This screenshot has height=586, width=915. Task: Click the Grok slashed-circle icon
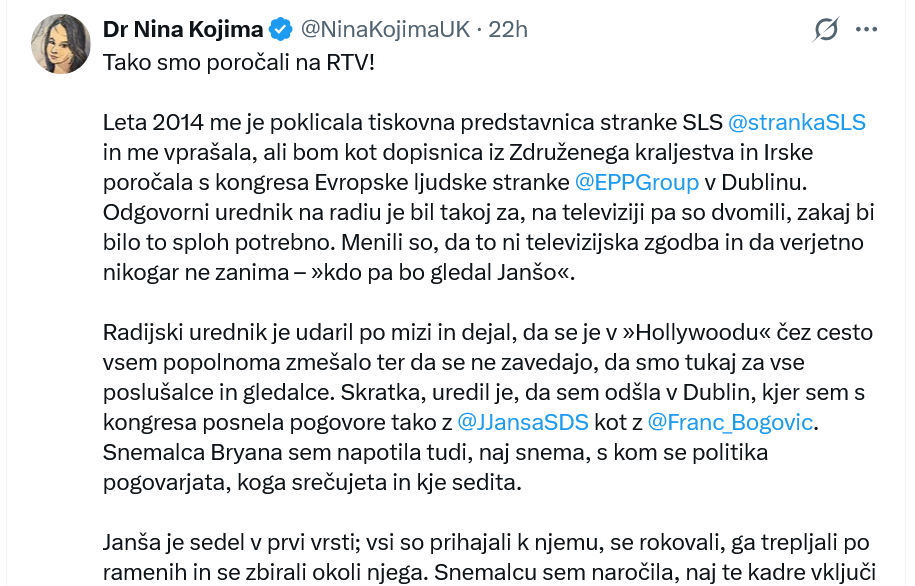tap(826, 30)
